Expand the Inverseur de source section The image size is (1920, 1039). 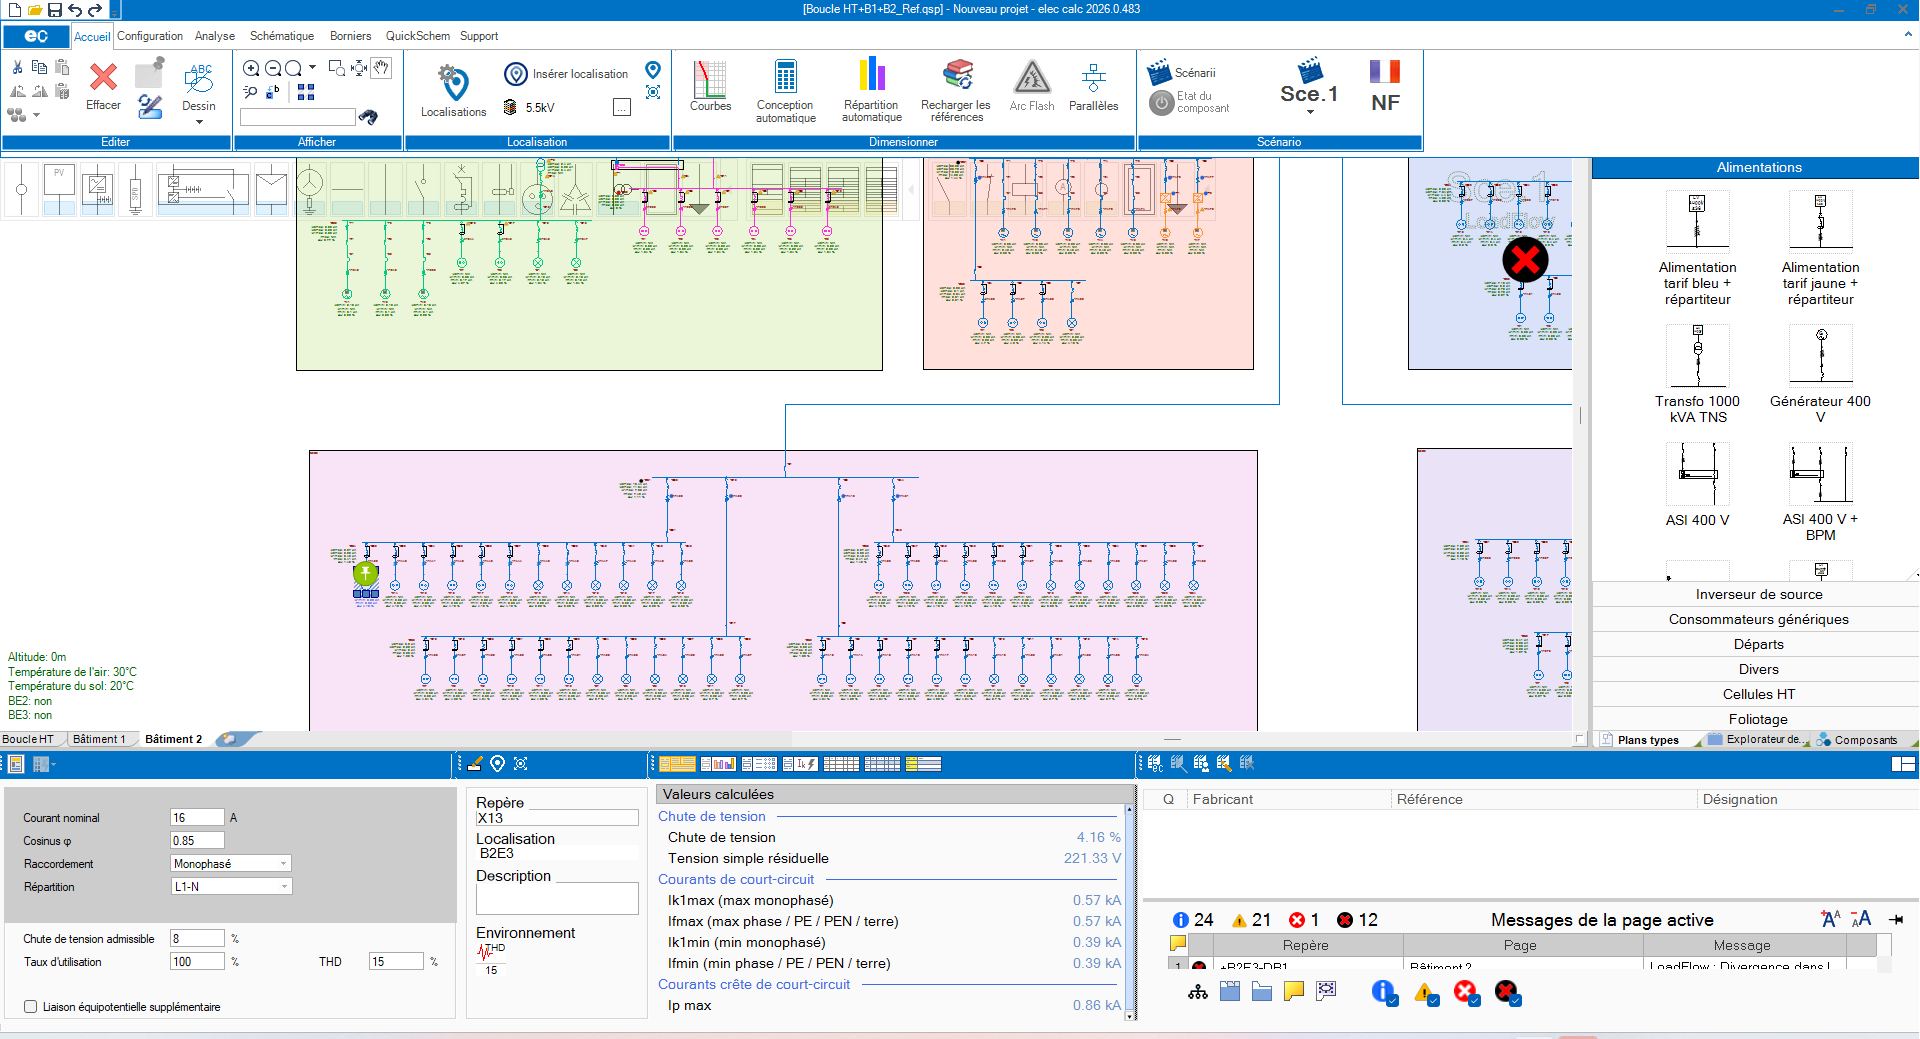point(1758,594)
